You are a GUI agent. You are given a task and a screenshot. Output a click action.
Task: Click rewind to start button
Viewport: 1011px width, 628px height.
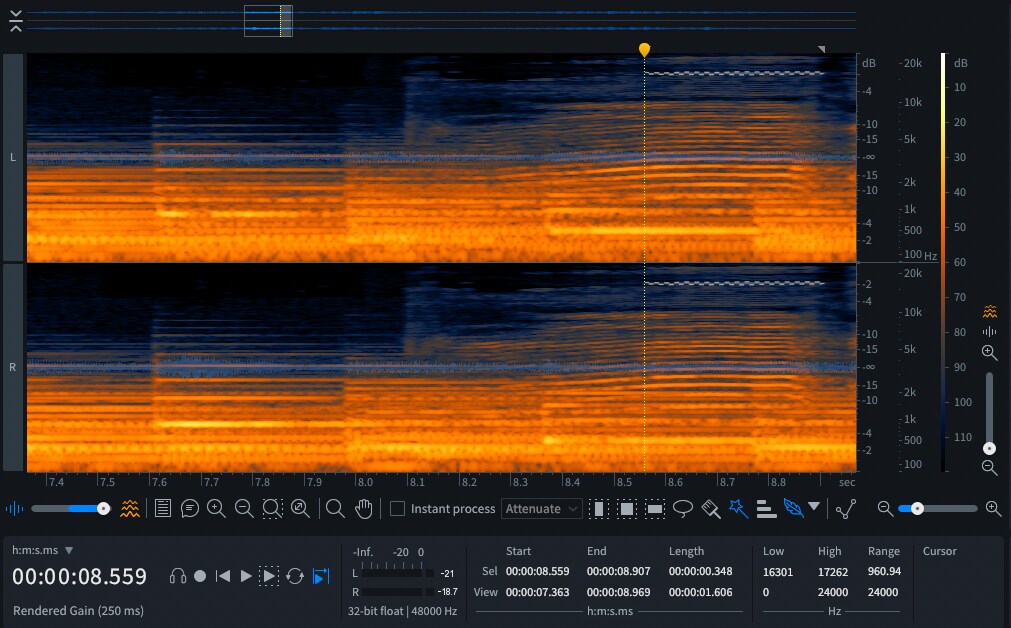(222, 576)
